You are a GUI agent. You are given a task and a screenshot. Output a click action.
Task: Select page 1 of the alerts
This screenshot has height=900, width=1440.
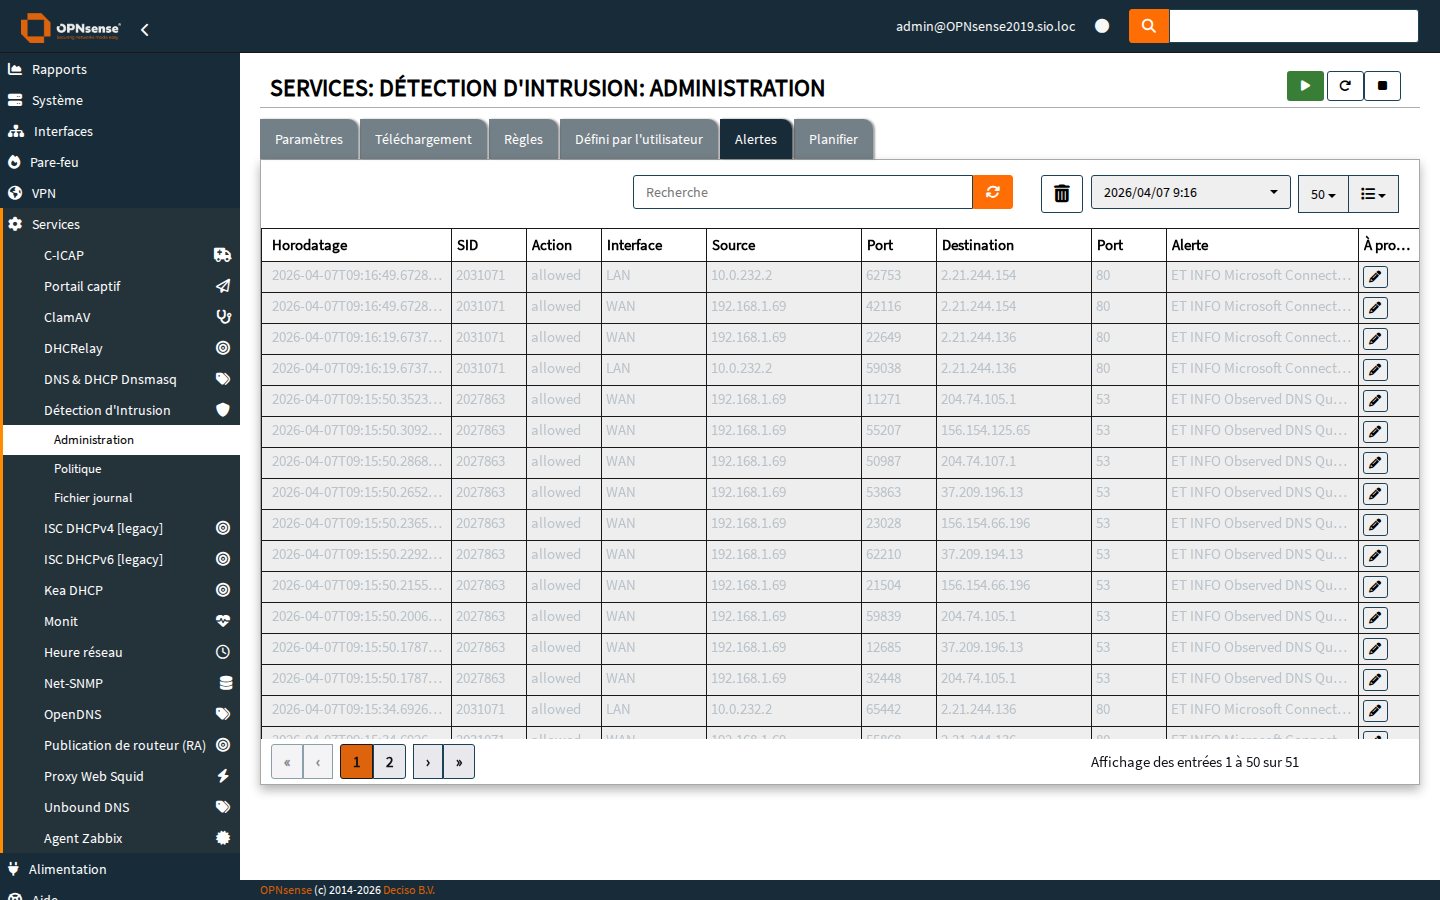tap(356, 762)
